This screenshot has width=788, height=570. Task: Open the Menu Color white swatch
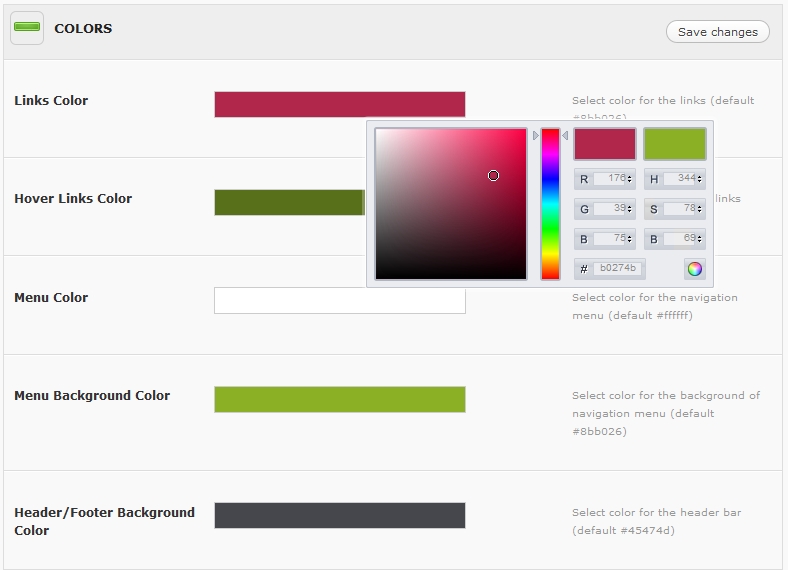click(x=339, y=301)
